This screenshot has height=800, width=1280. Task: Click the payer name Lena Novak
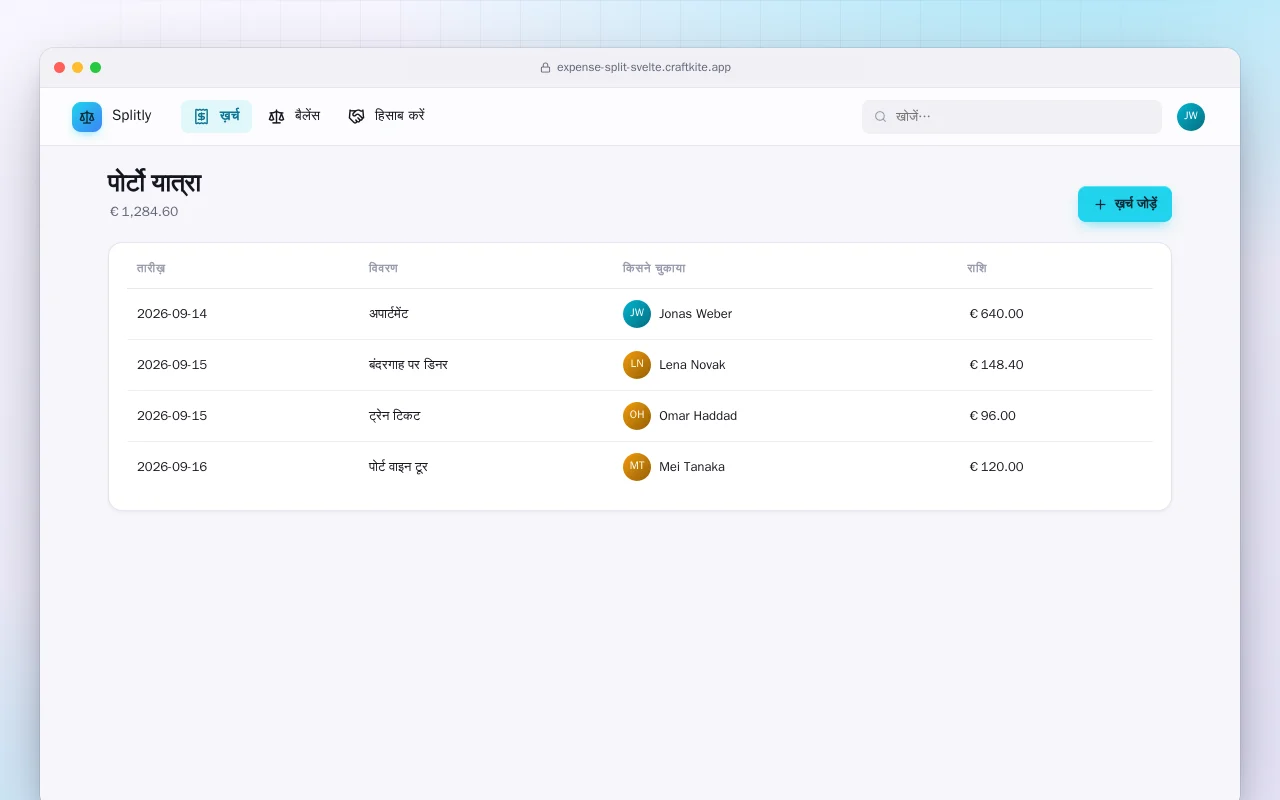point(692,365)
